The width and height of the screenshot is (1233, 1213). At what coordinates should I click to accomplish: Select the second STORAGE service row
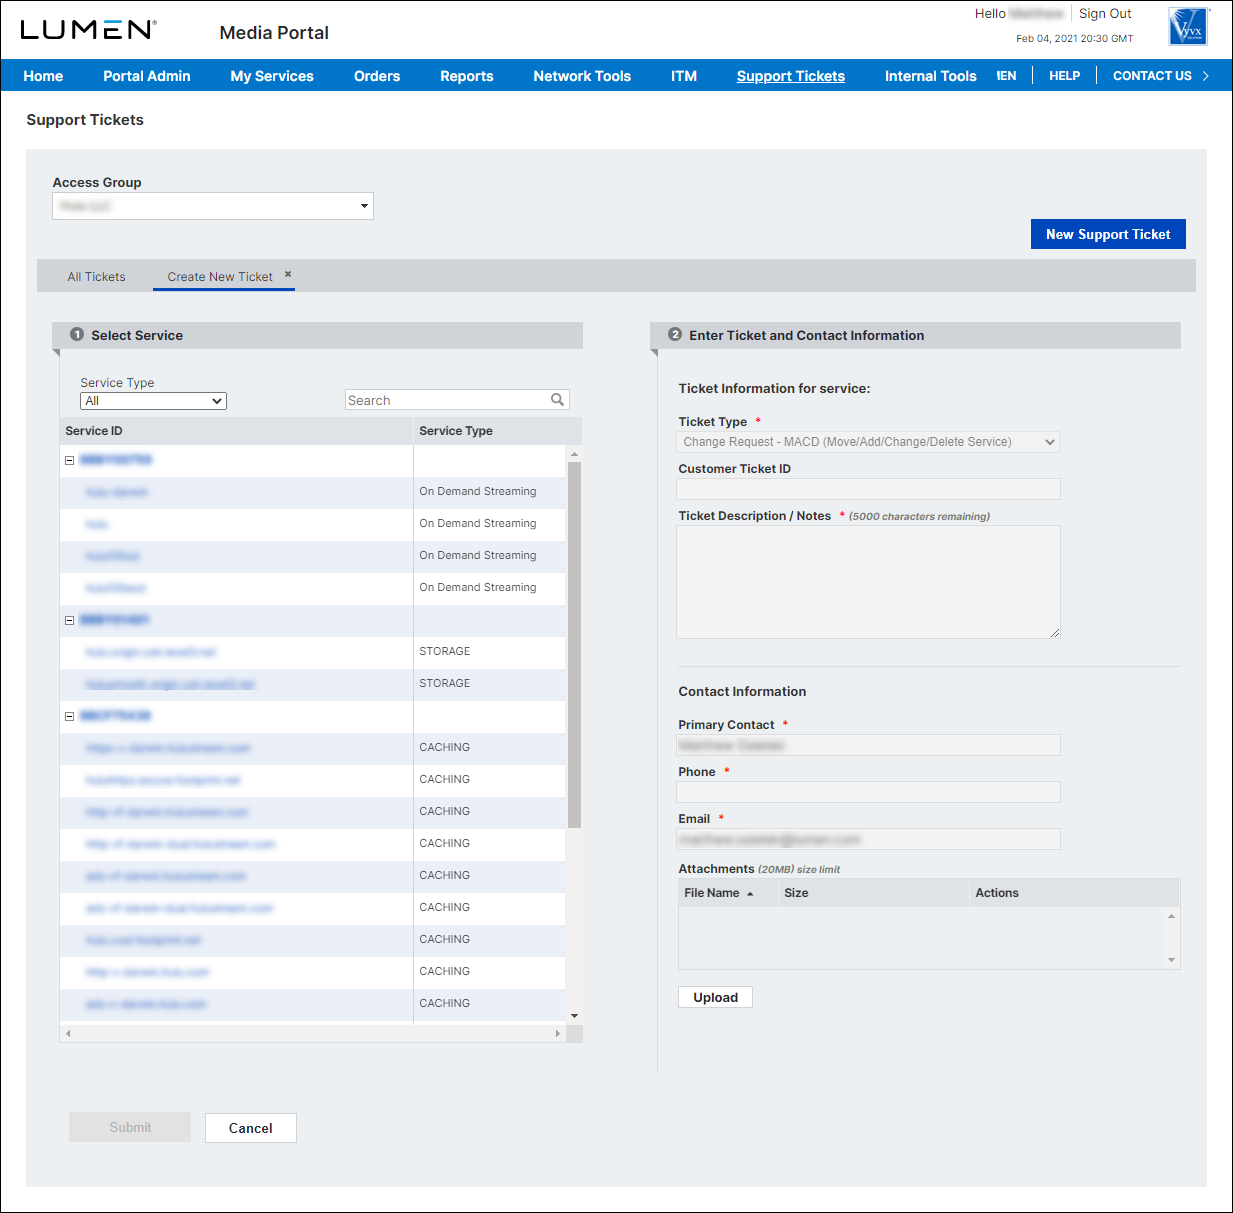(x=313, y=684)
